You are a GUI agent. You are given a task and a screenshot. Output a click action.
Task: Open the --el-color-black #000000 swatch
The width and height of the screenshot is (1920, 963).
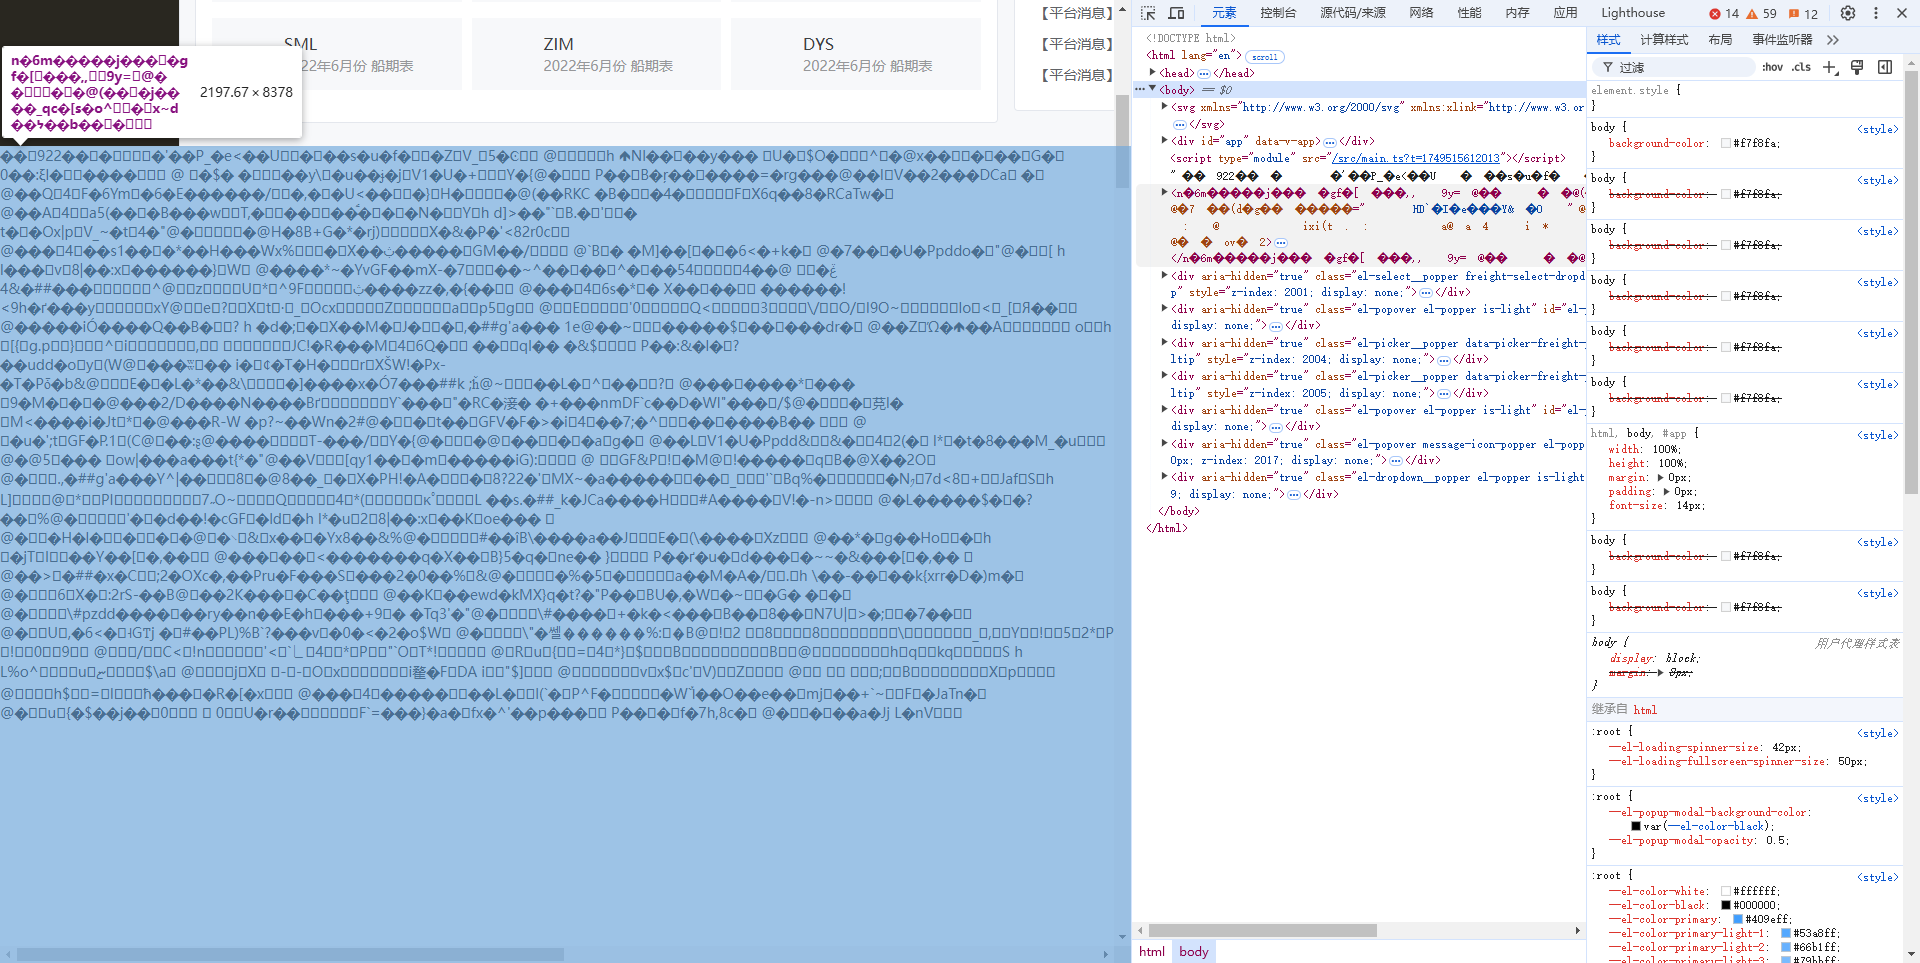(x=1726, y=905)
